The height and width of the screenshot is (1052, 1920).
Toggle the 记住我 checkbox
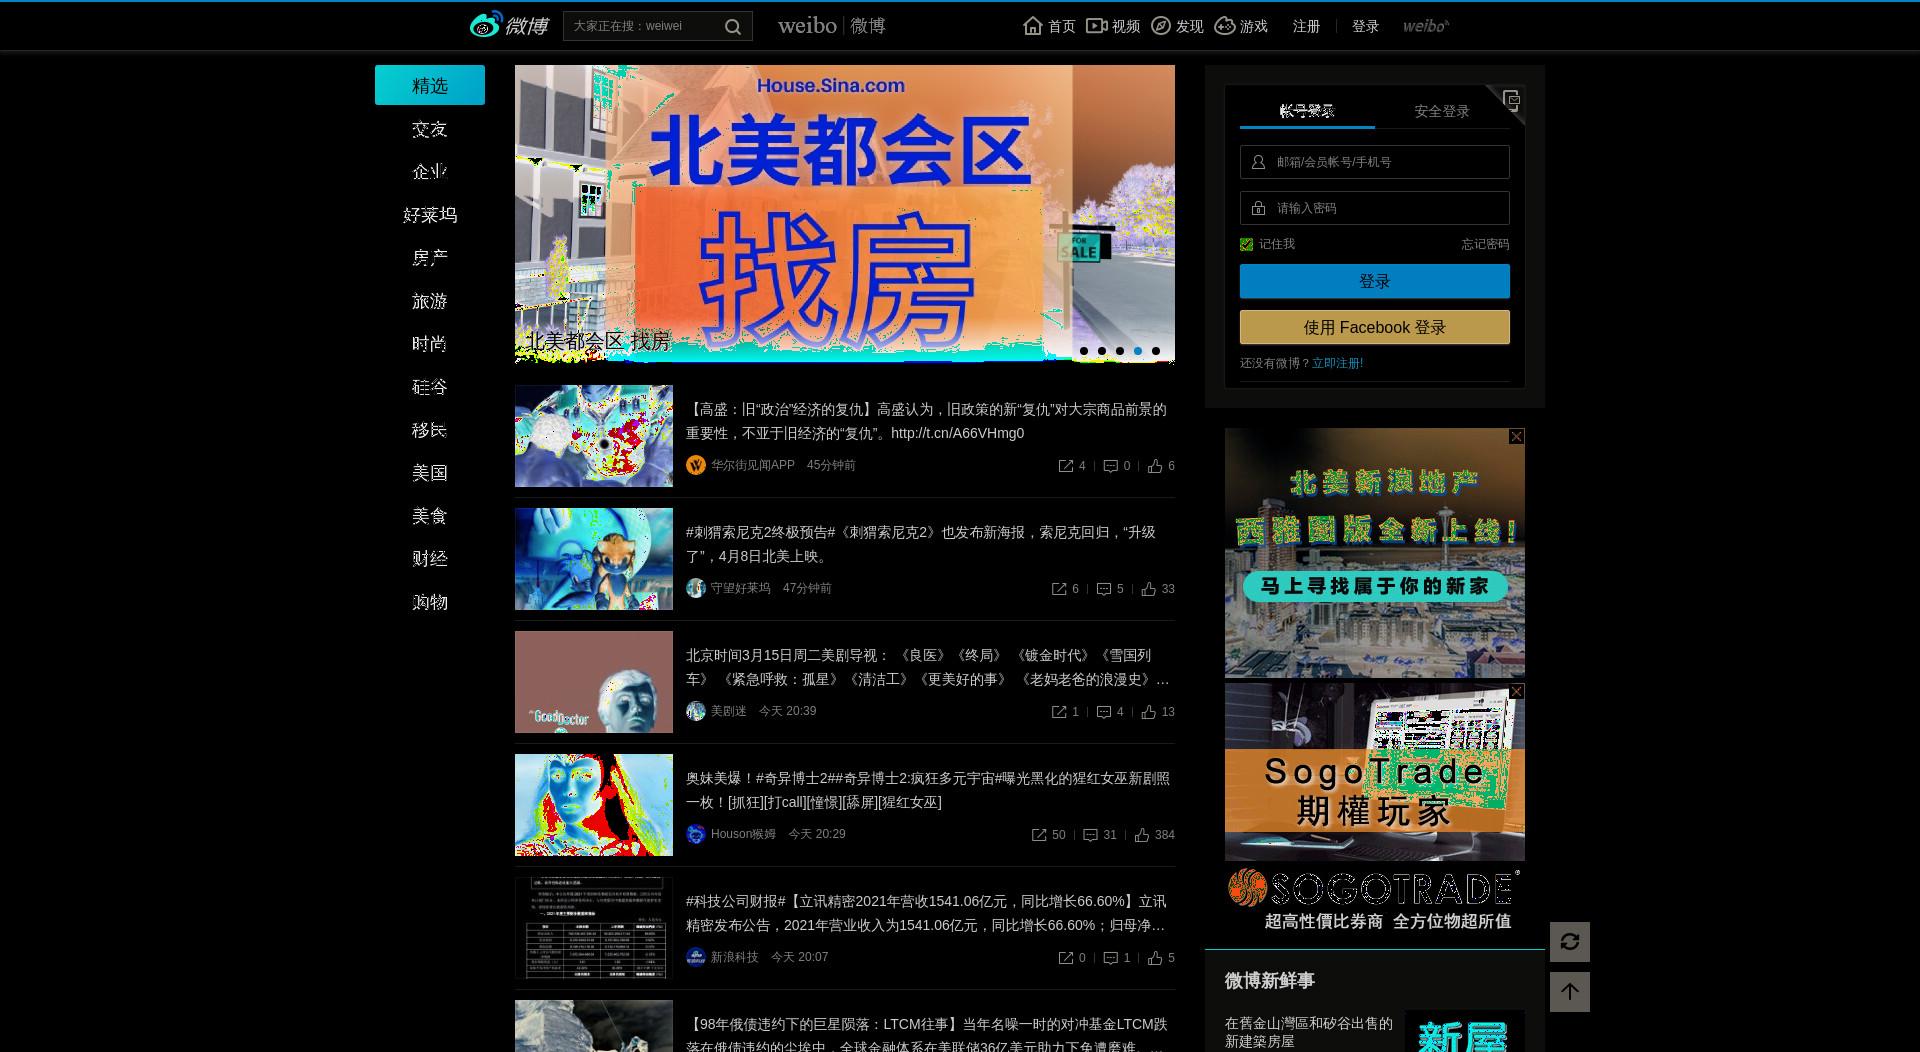point(1246,244)
